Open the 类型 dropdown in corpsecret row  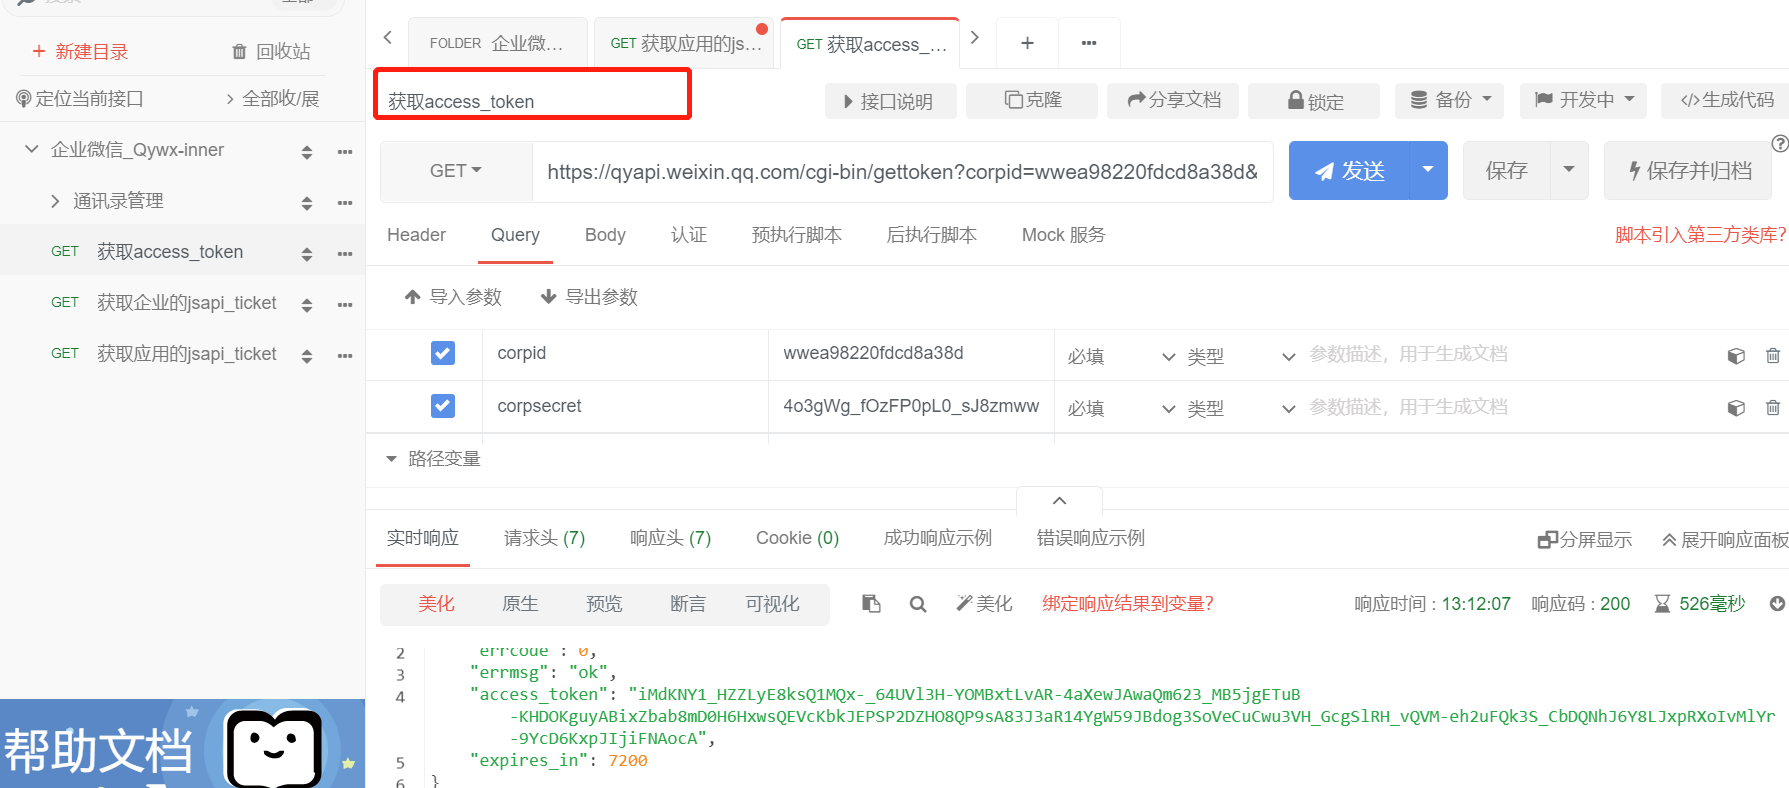1241,408
